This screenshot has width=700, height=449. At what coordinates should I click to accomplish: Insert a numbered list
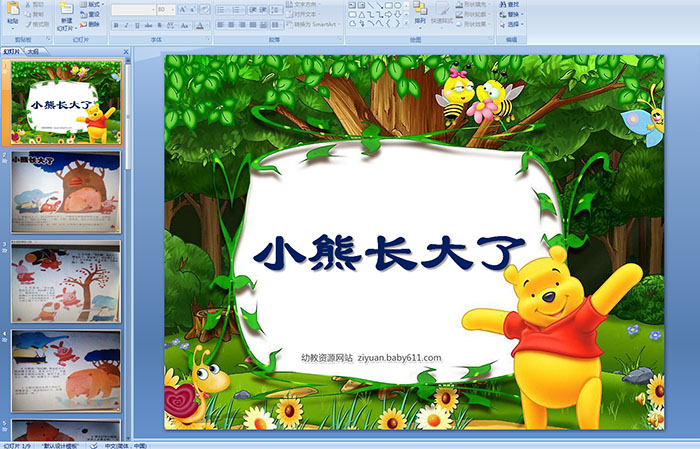tap(237, 10)
